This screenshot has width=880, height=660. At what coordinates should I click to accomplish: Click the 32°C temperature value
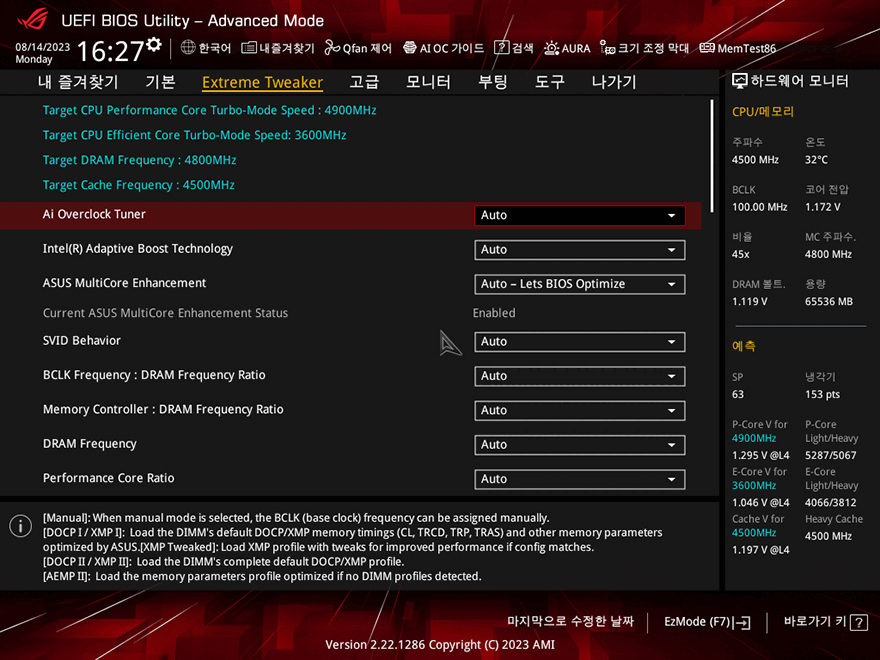[x=816, y=160]
